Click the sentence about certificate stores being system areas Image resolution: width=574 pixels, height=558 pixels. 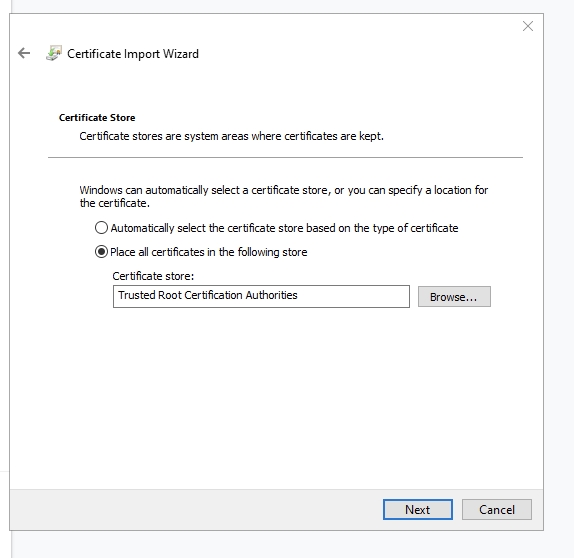231,136
